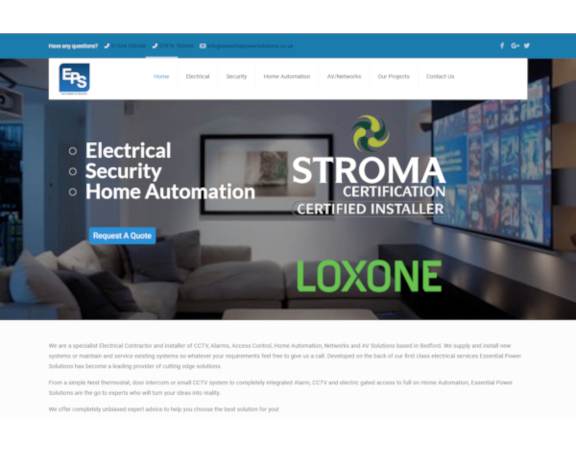
Task: Click the EPS logo
Action: click(74, 79)
